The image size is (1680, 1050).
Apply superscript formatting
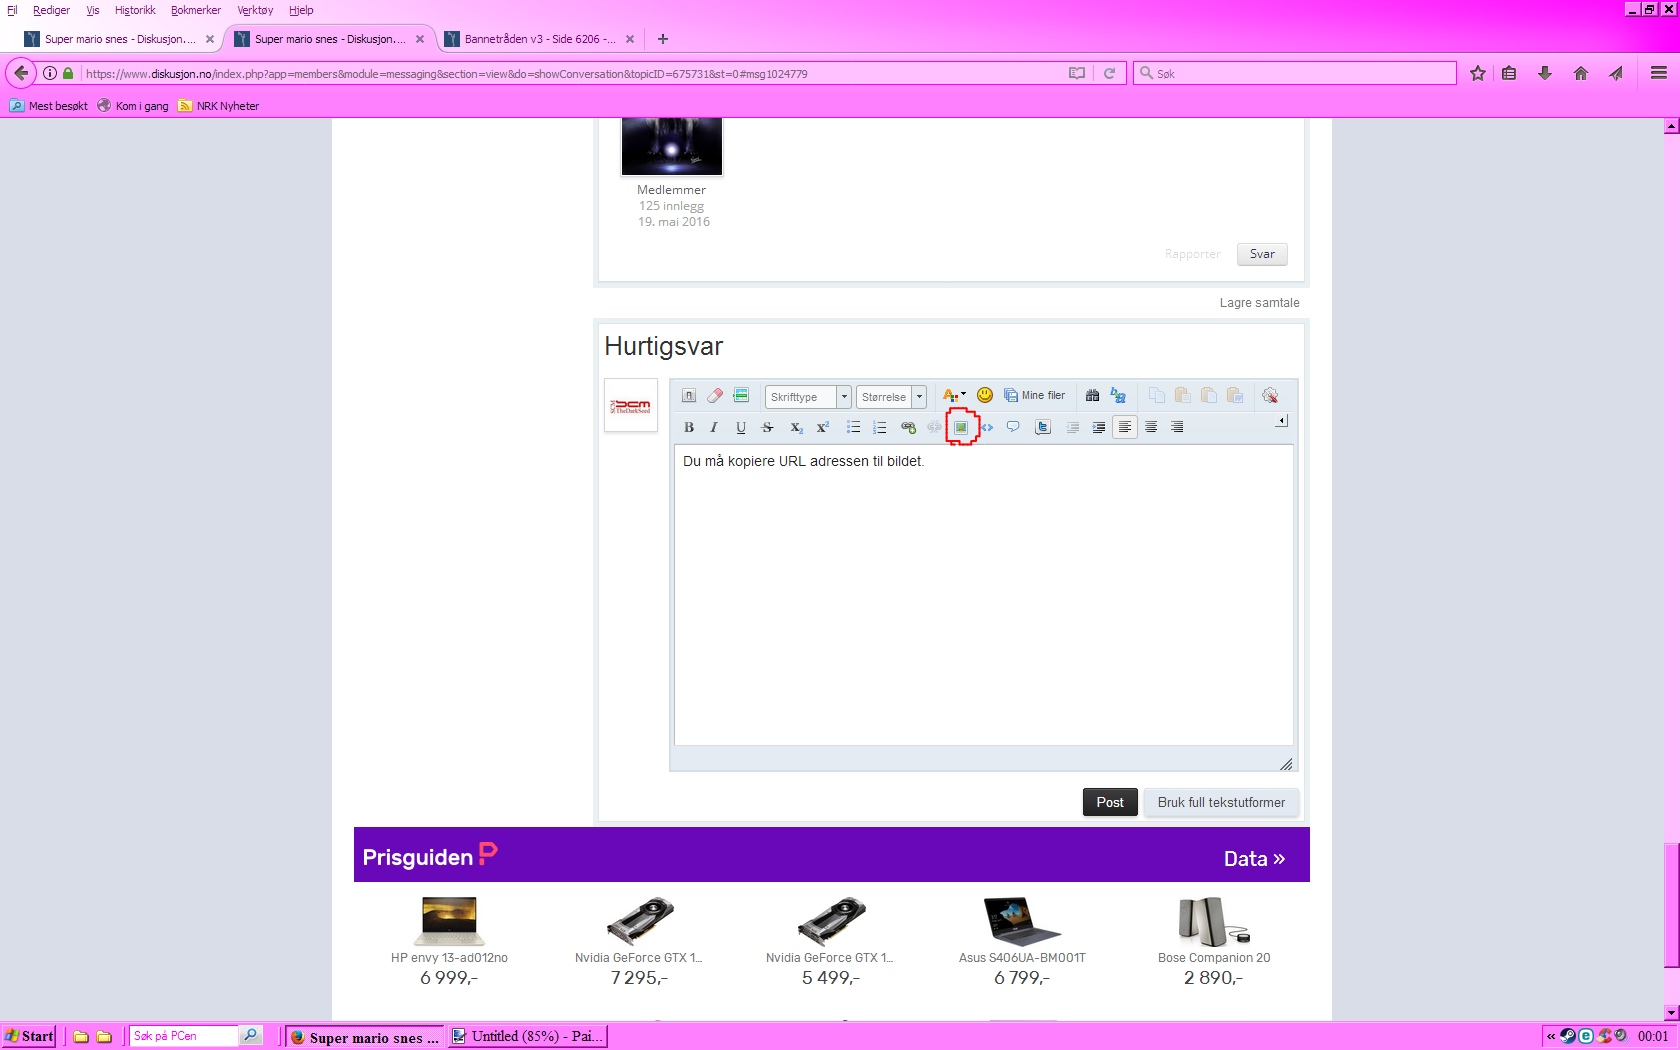[822, 427]
